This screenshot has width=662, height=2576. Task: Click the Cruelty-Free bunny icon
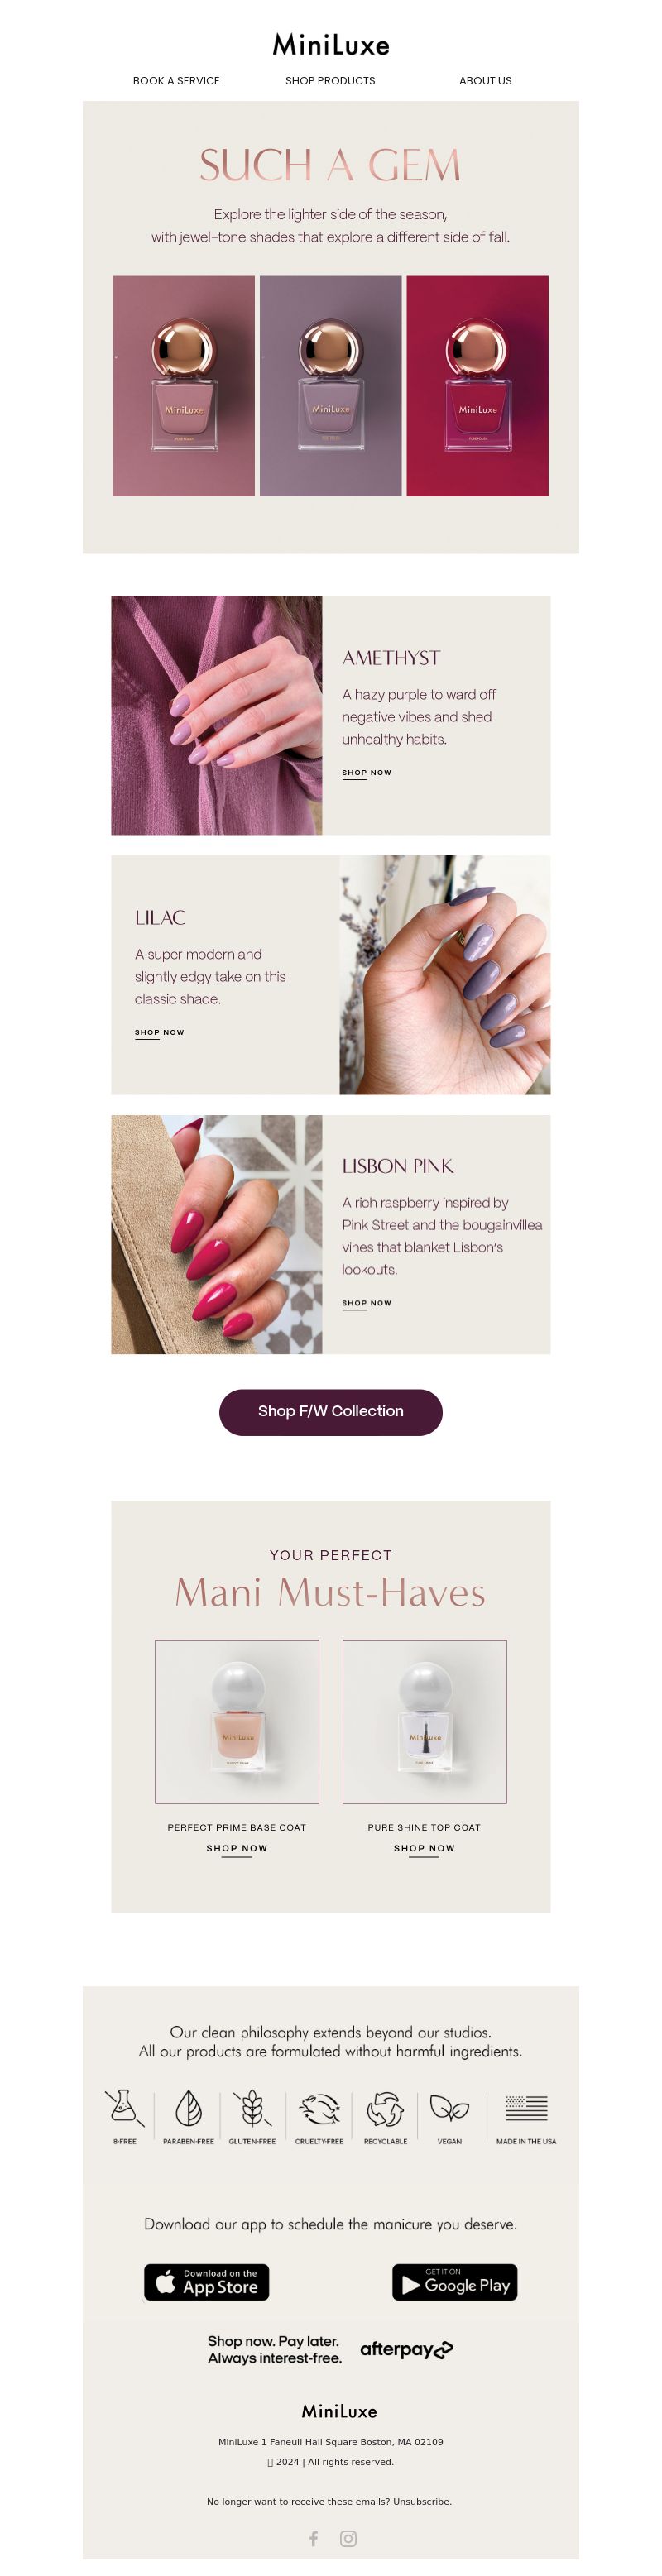pos(319,2107)
